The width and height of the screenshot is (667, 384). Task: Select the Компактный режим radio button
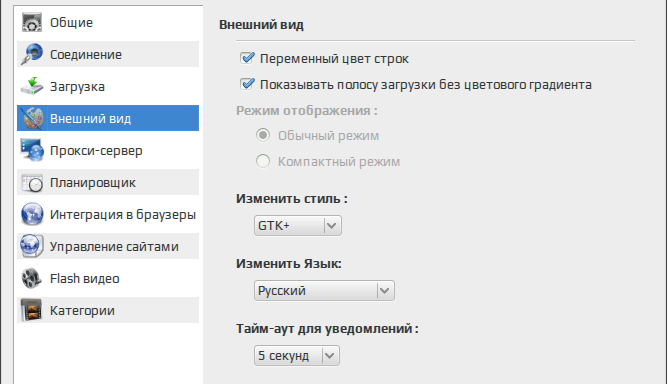(x=263, y=161)
